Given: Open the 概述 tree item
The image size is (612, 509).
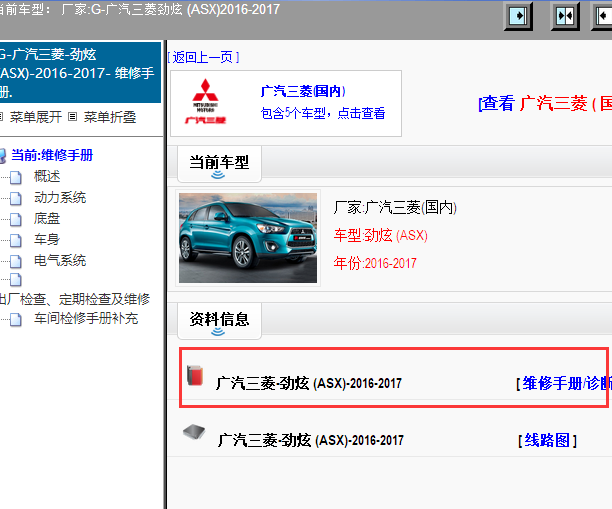Looking at the screenshot, I should pyautogui.click(x=47, y=176).
